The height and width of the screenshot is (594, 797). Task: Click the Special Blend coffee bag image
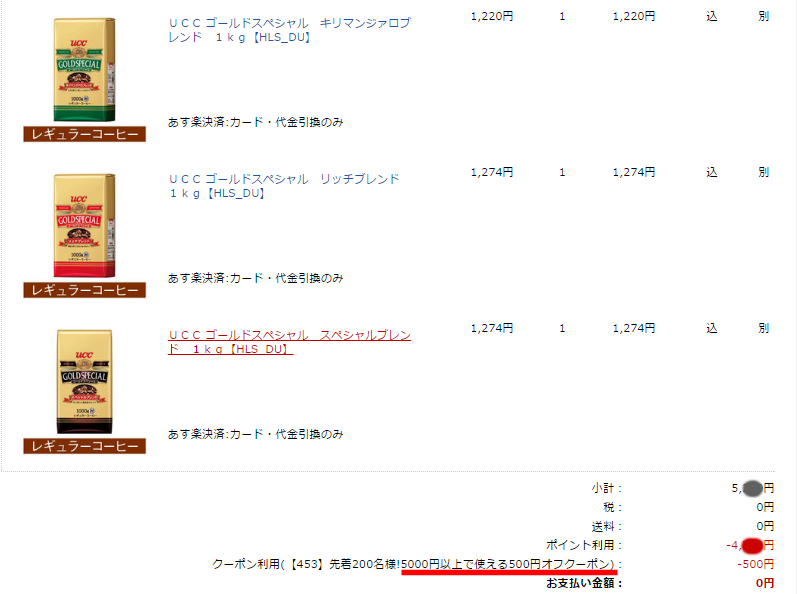[84, 382]
